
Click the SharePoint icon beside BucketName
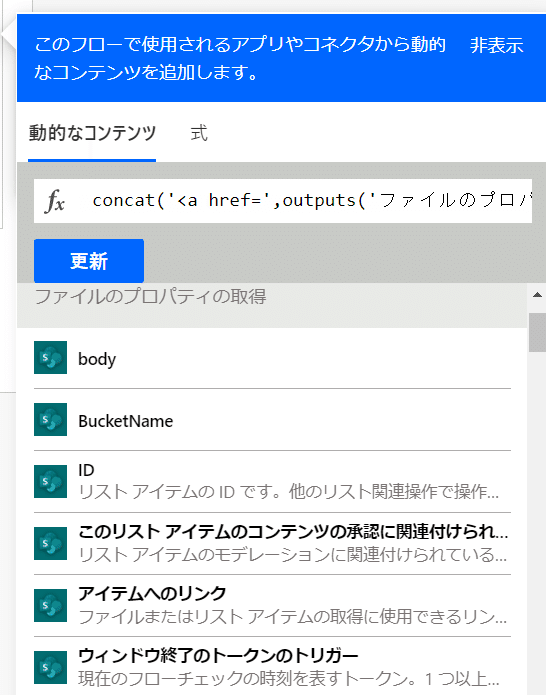point(51,419)
